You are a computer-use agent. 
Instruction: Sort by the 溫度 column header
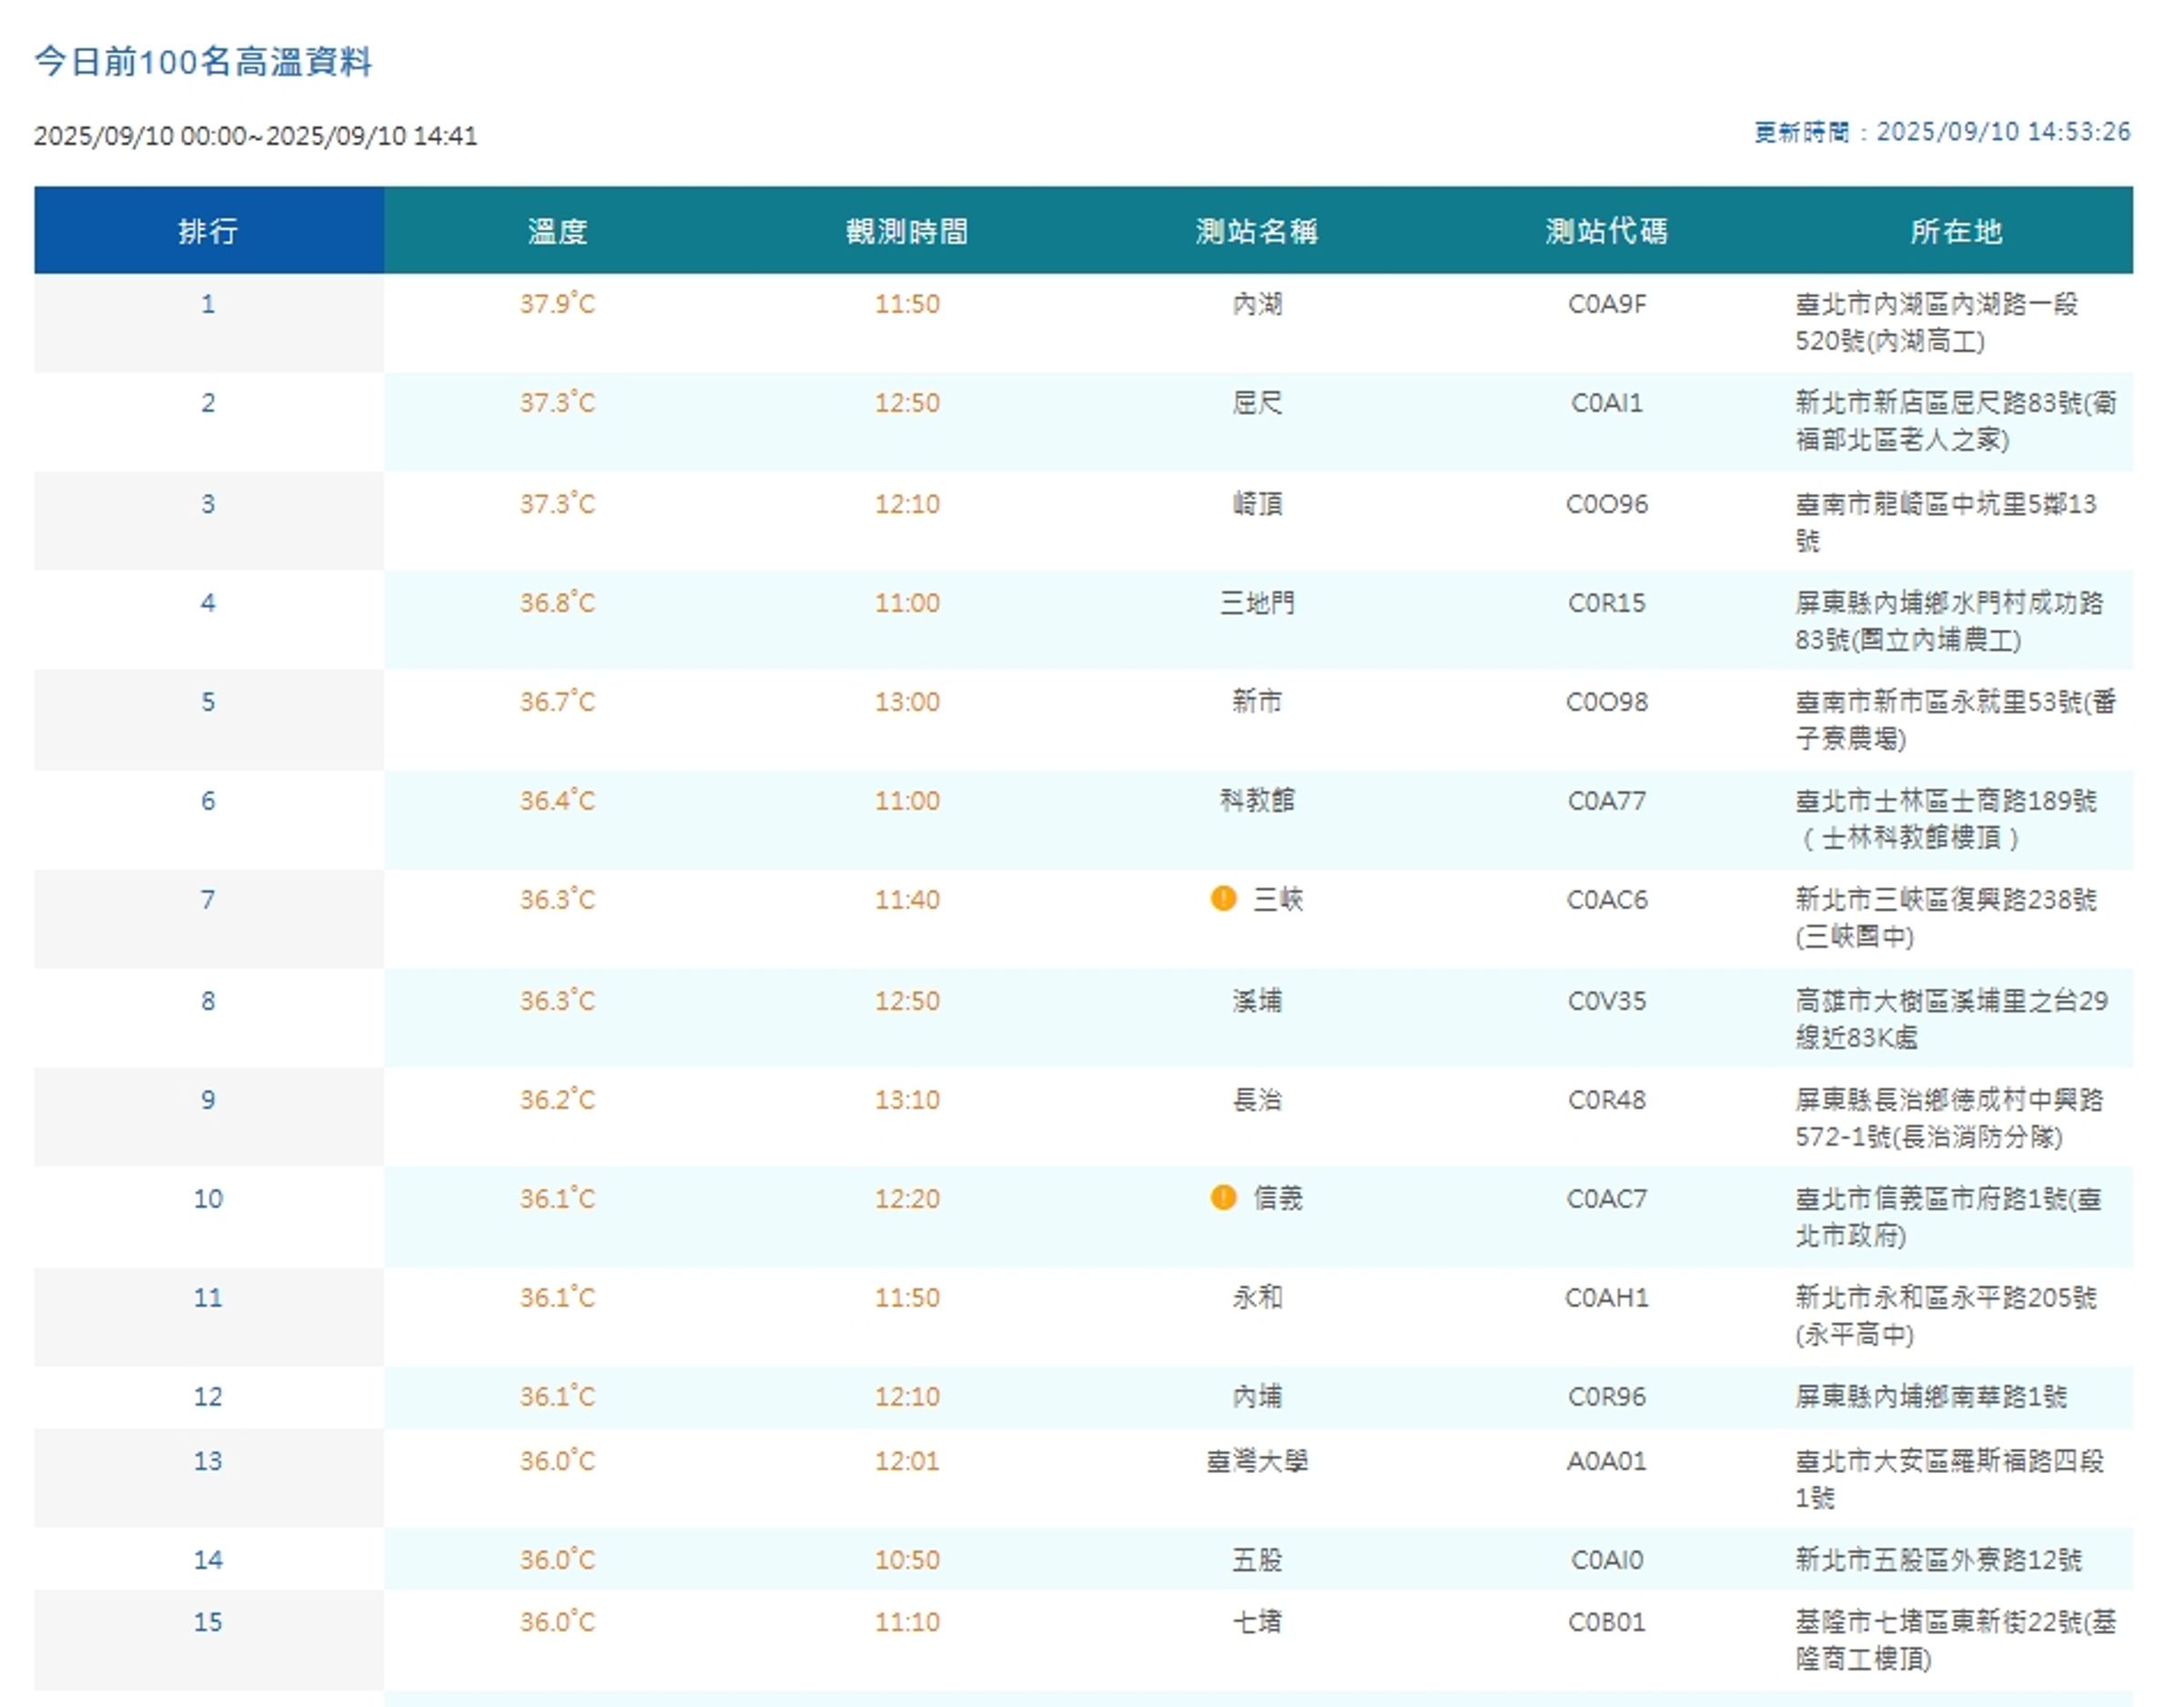558,230
